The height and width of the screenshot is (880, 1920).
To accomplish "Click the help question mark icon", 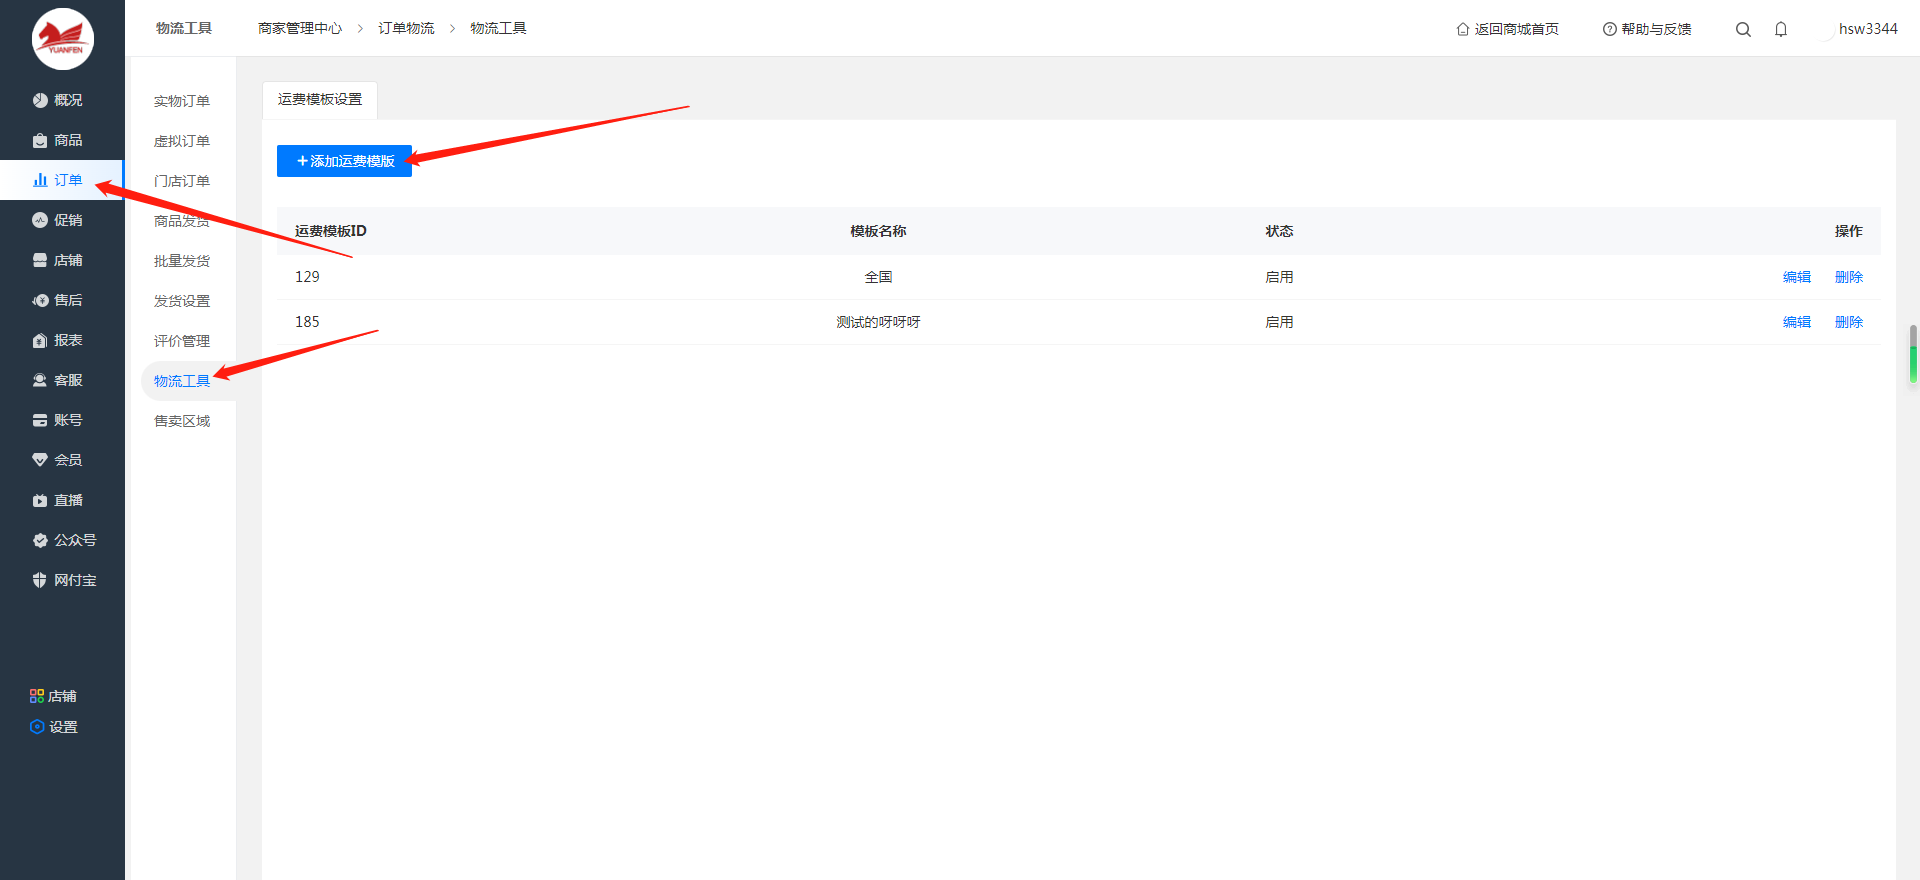I will click(x=1610, y=29).
